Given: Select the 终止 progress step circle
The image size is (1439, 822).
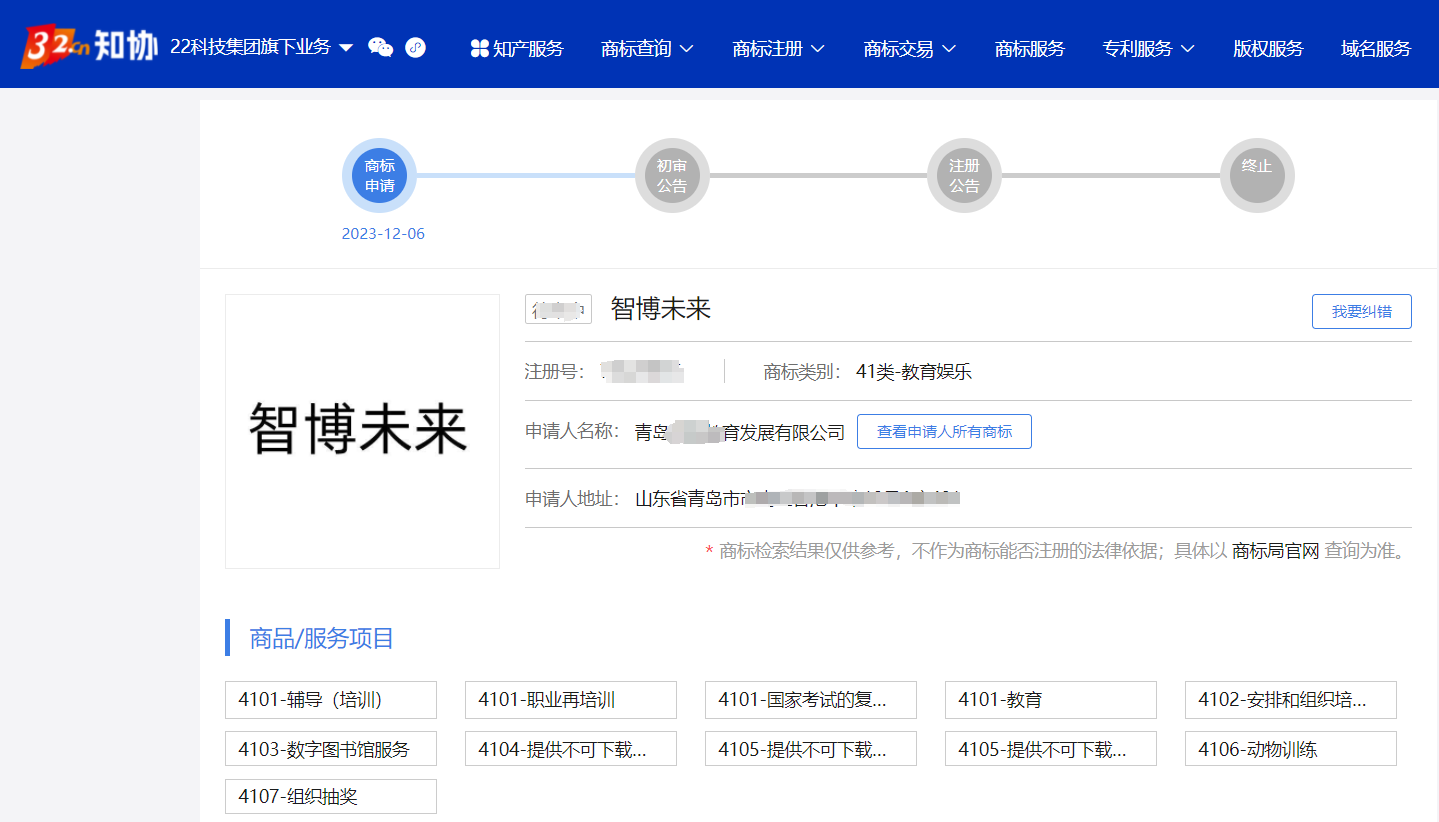Looking at the screenshot, I should click(x=1257, y=176).
